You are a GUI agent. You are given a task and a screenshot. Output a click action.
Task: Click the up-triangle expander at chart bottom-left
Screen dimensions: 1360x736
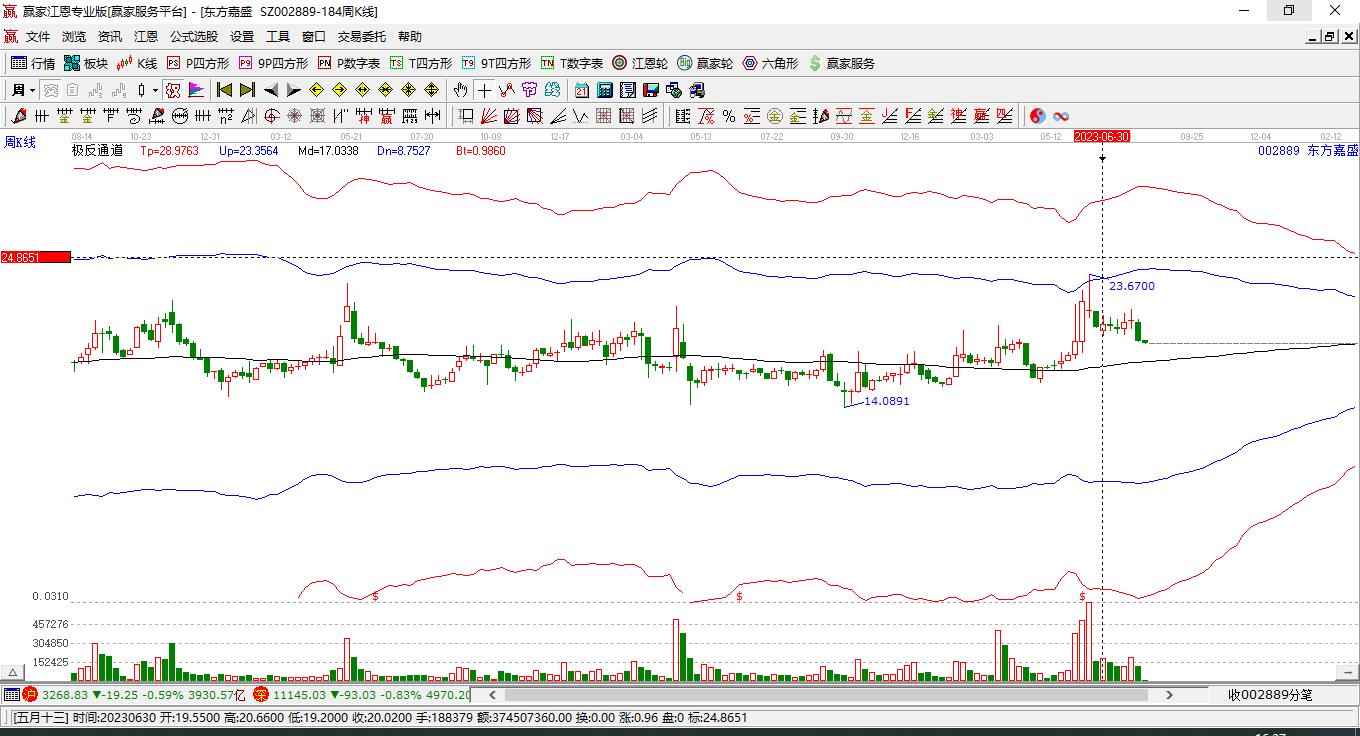coord(14,673)
